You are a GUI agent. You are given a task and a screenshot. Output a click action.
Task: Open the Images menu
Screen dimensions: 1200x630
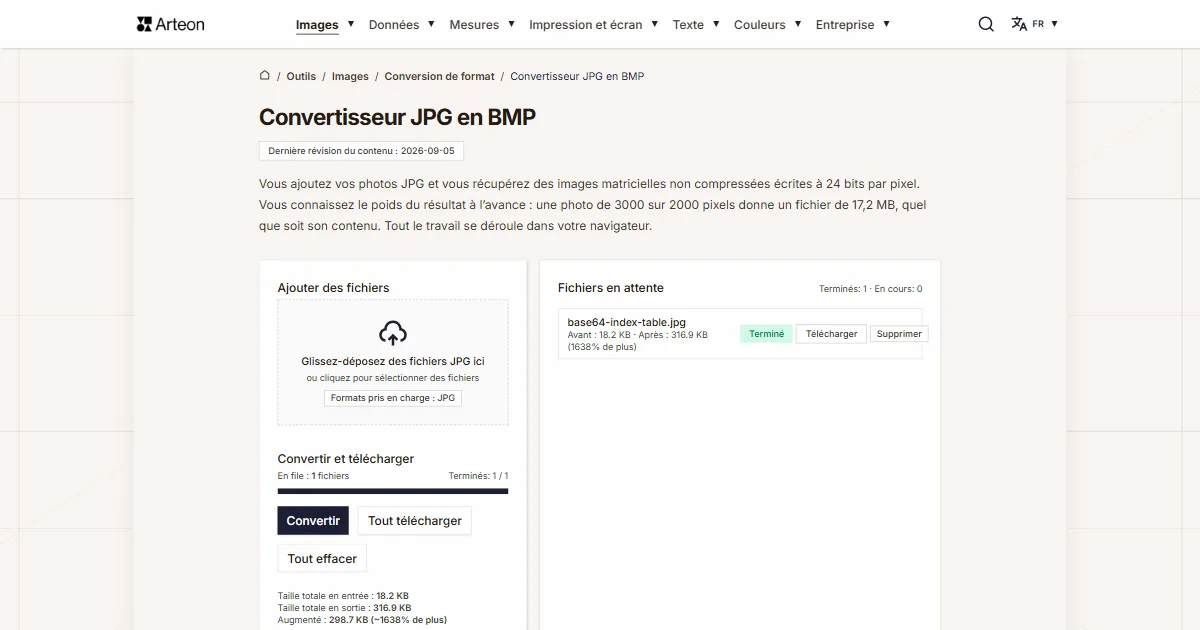pyautogui.click(x=317, y=24)
